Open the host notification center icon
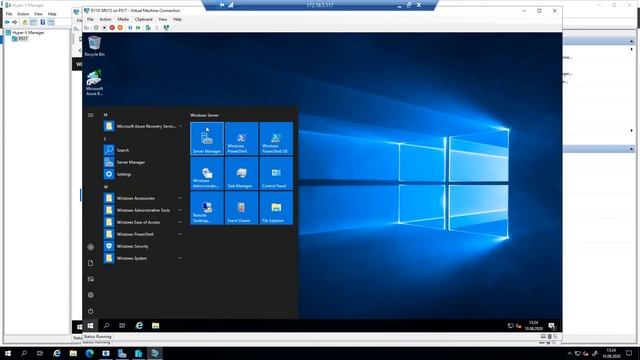 [629, 353]
